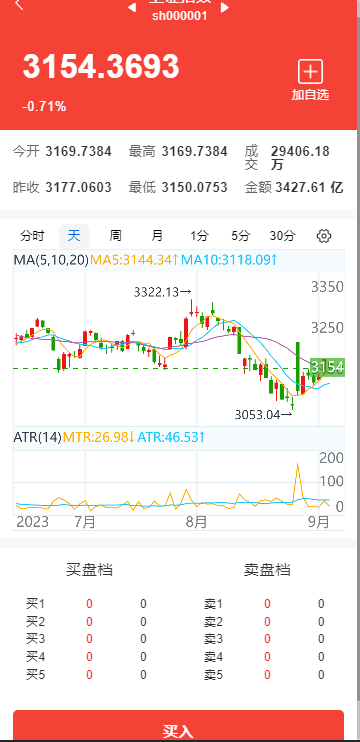Switch to the 周 weekly chart
The height and width of the screenshot is (742, 360).
115,236
